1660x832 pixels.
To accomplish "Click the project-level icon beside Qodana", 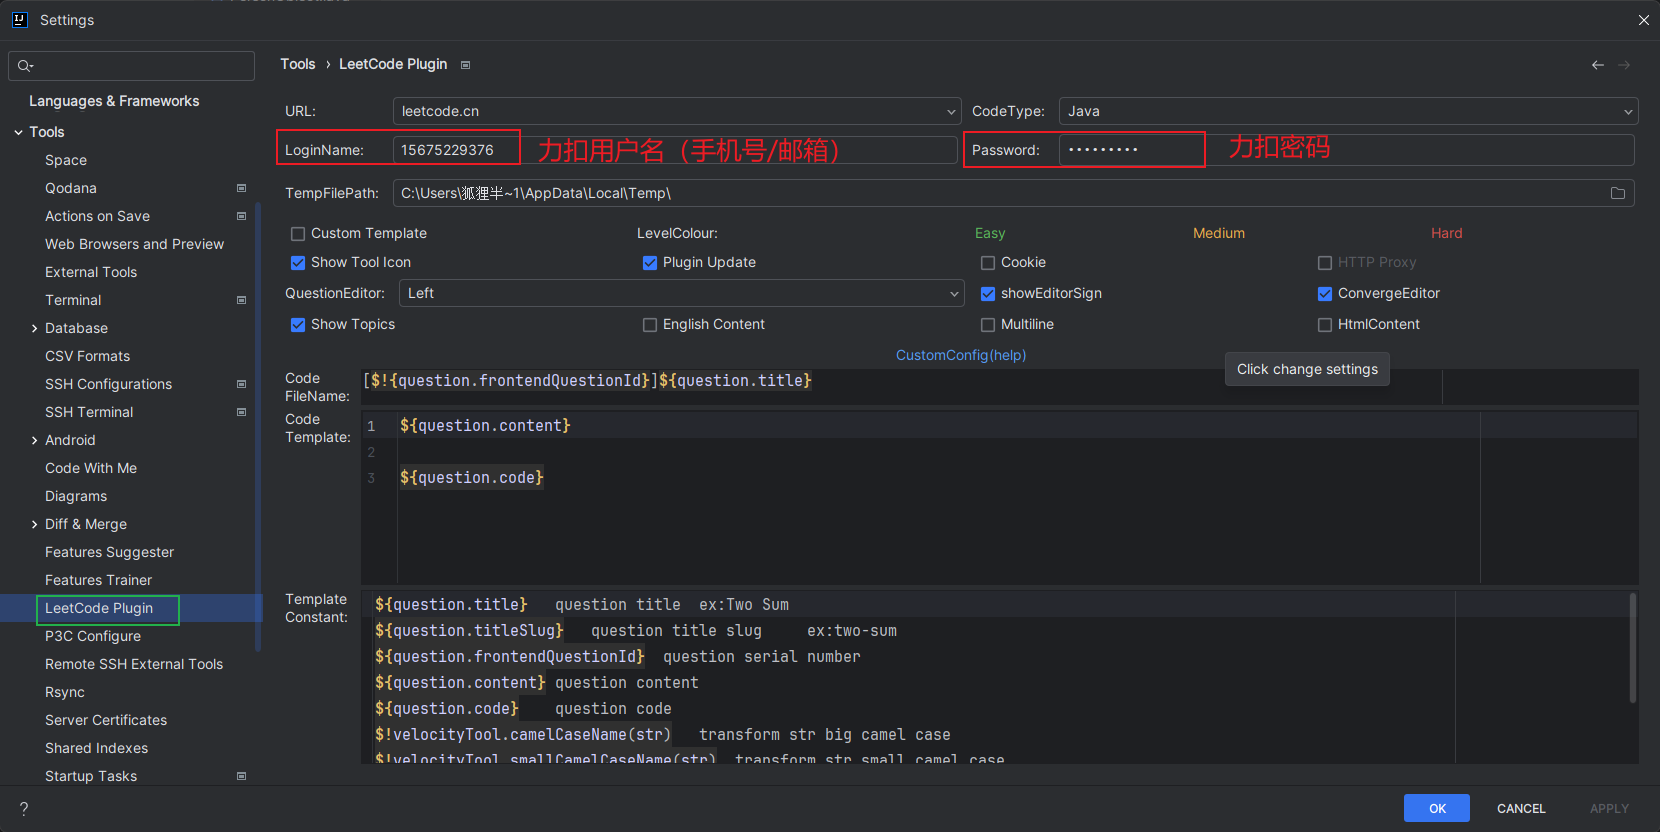I will click(241, 188).
